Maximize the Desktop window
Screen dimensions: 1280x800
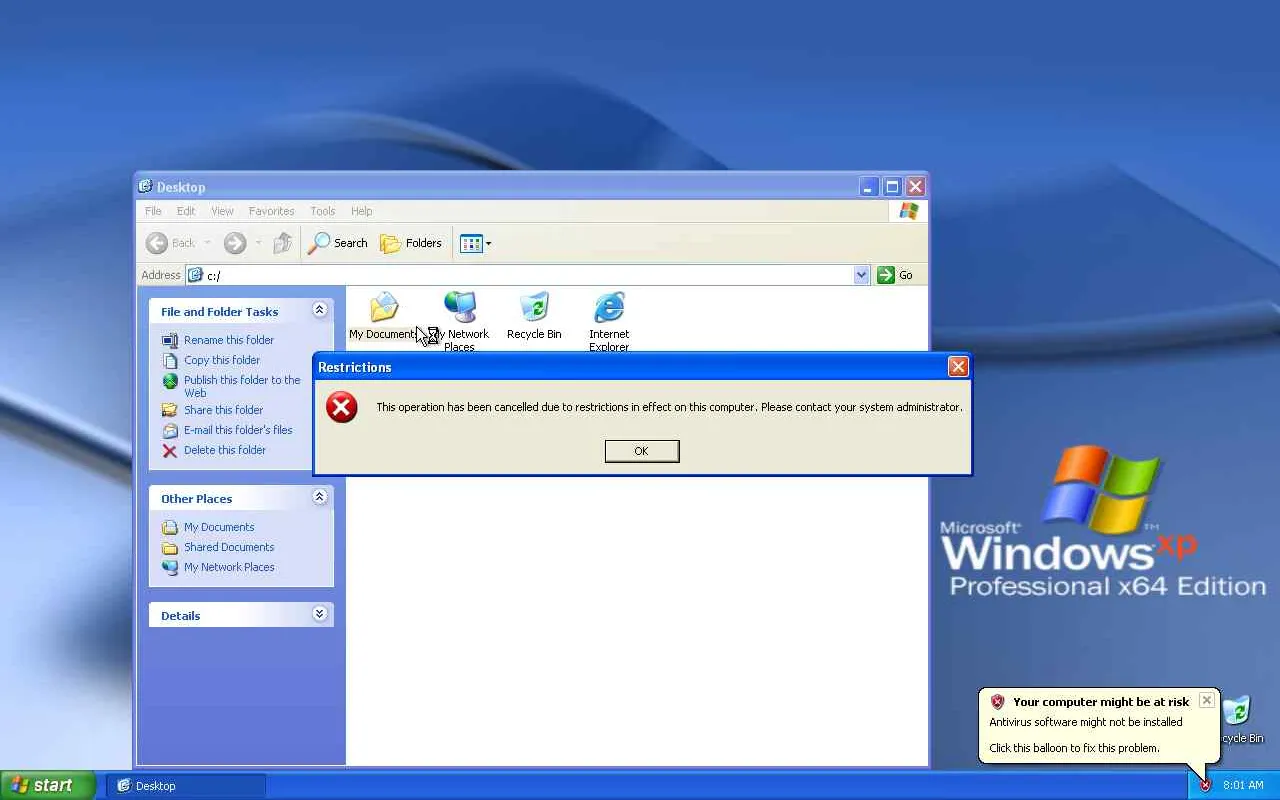click(891, 186)
